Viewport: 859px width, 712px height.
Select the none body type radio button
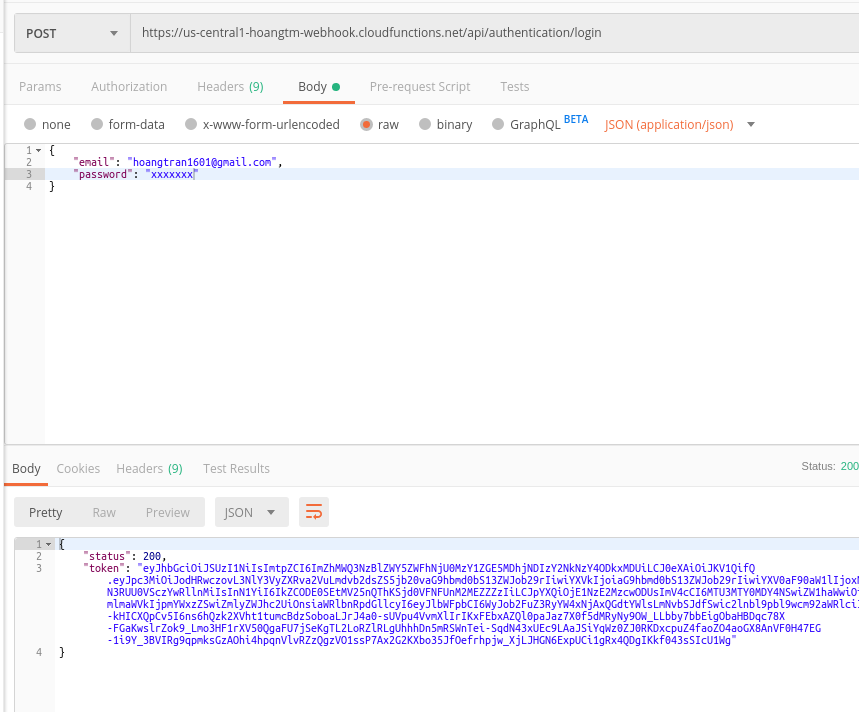(31, 125)
